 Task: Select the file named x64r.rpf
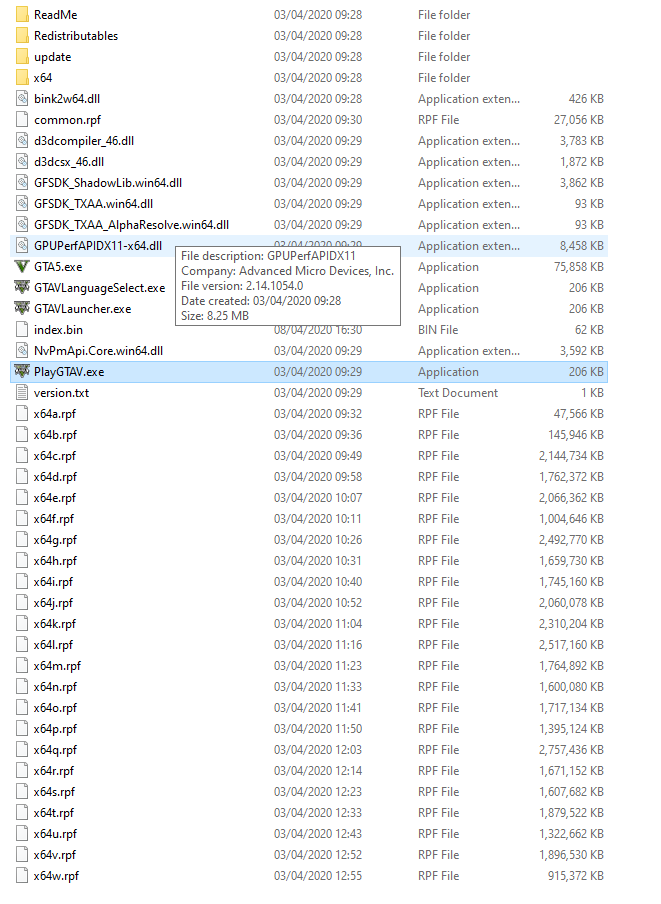[54, 771]
